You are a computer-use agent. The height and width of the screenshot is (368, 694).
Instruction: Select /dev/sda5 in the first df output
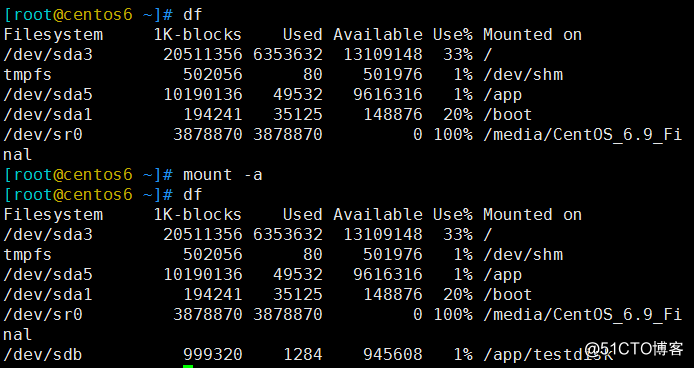[48, 95]
